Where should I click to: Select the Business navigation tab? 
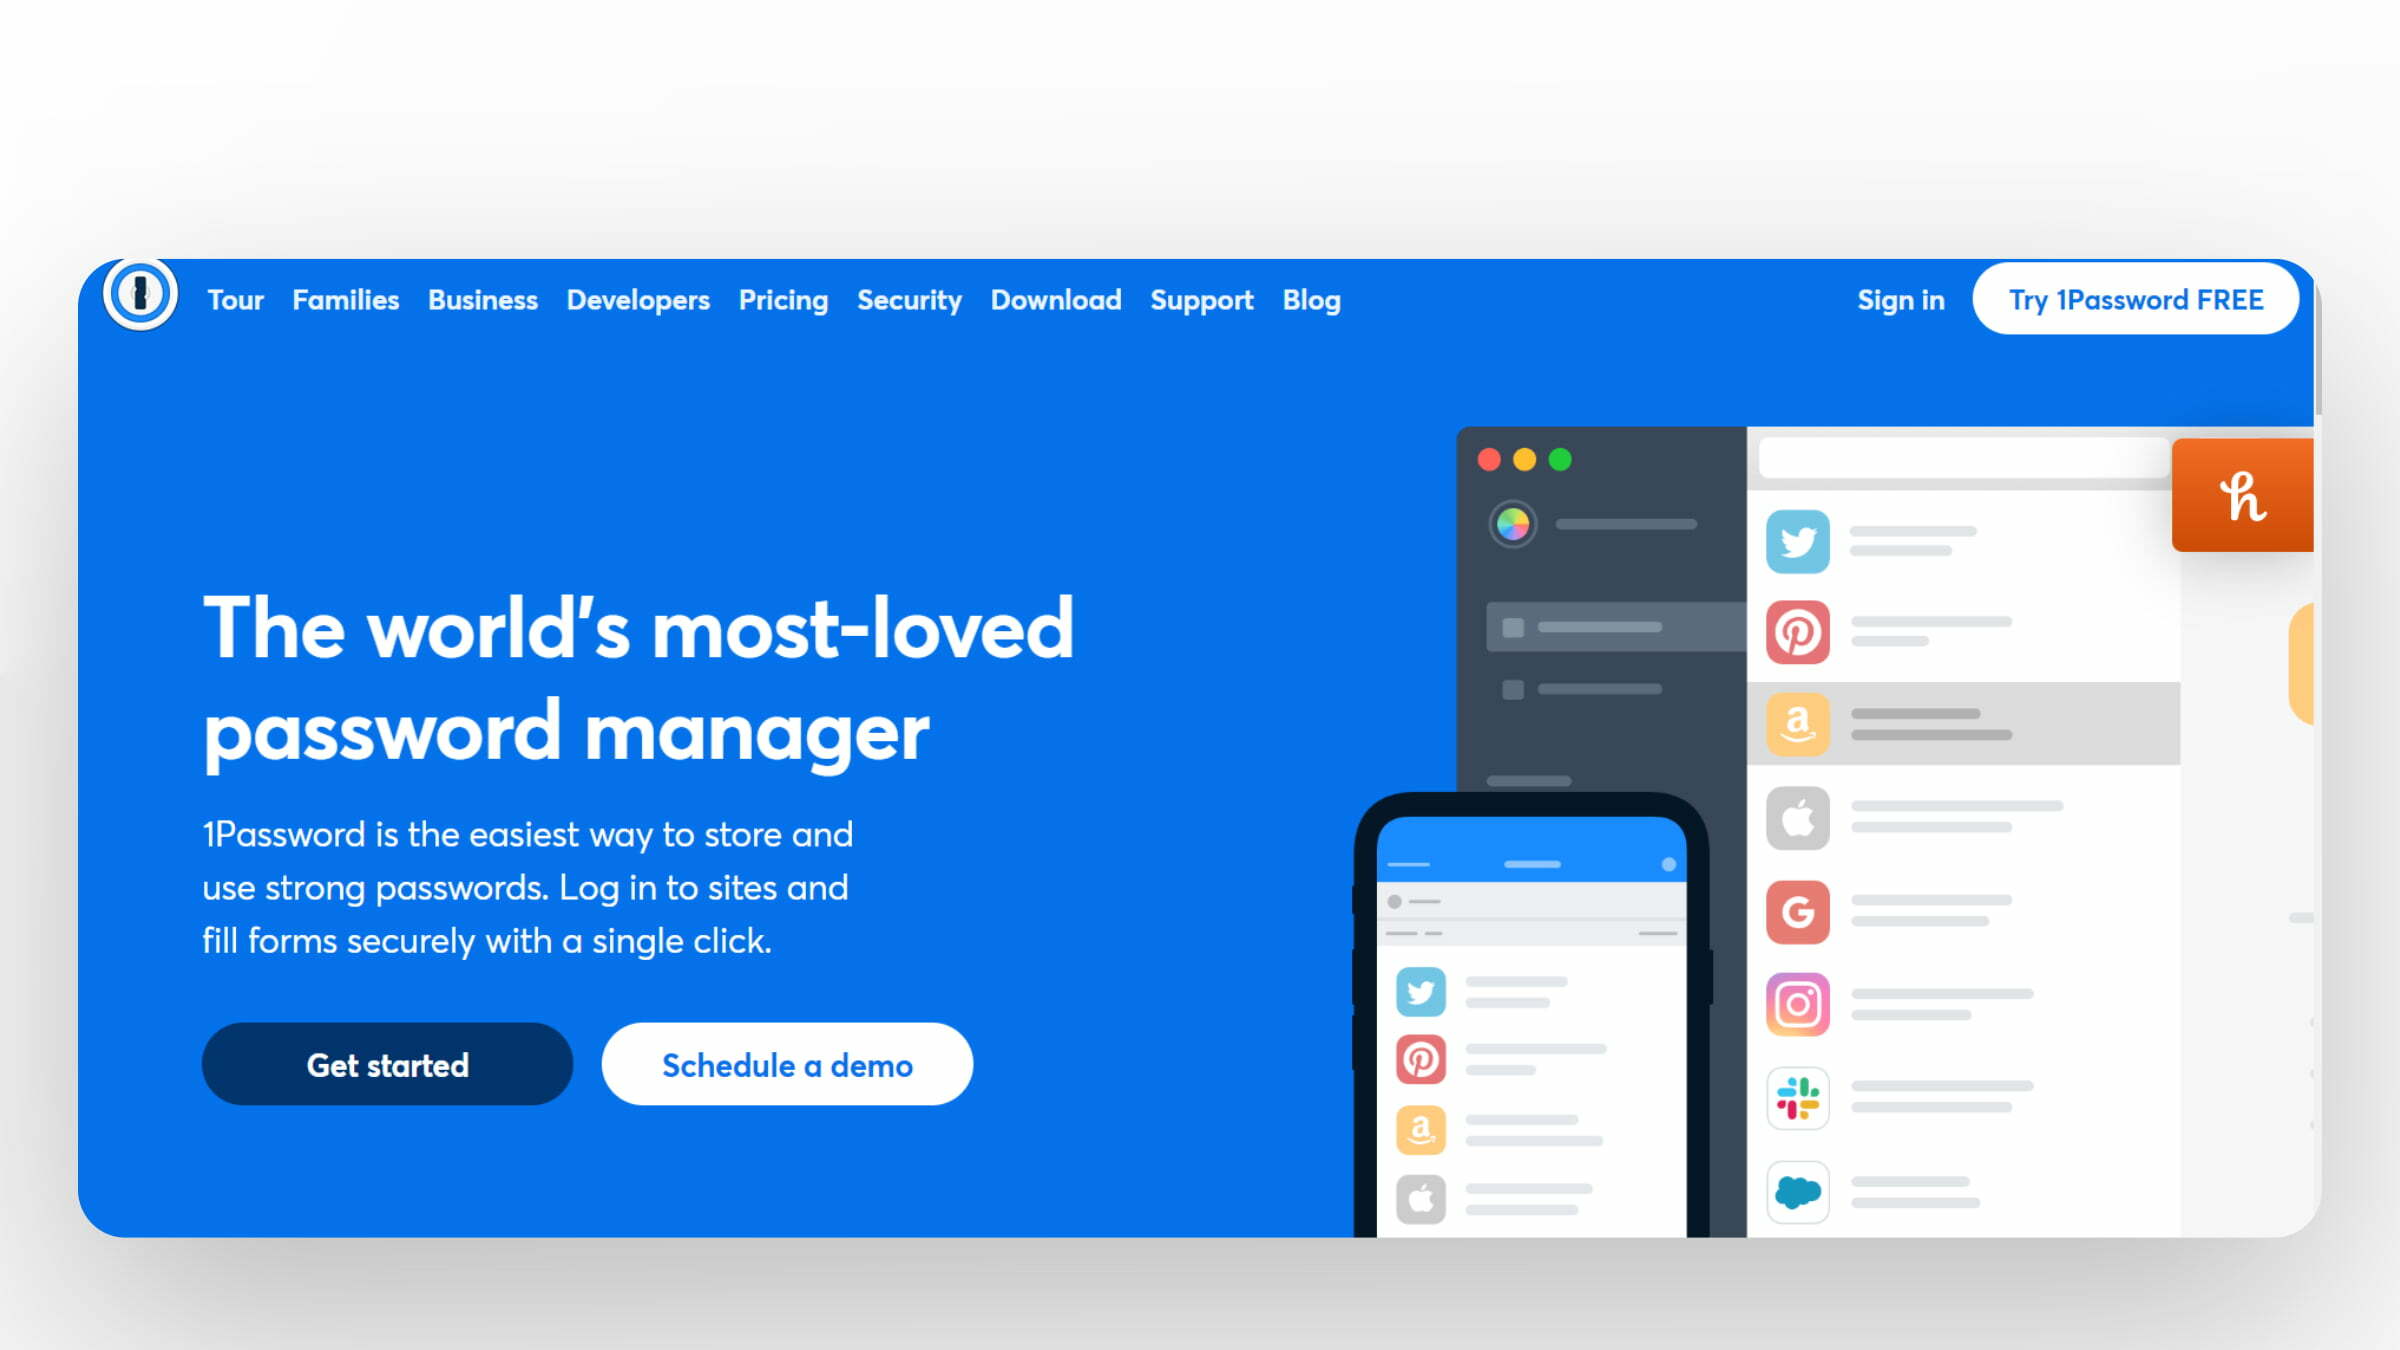tap(481, 298)
